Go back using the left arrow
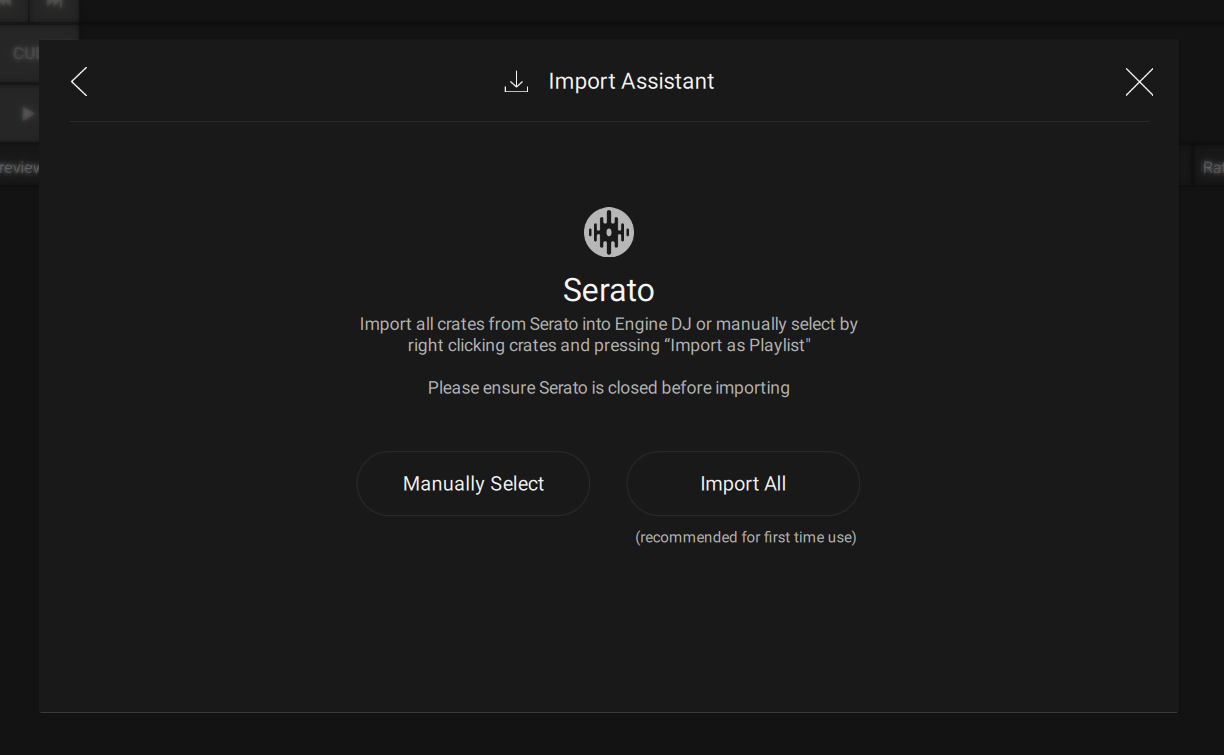Image resolution: width=1224 pixels, height=755 pixels. 80,82
